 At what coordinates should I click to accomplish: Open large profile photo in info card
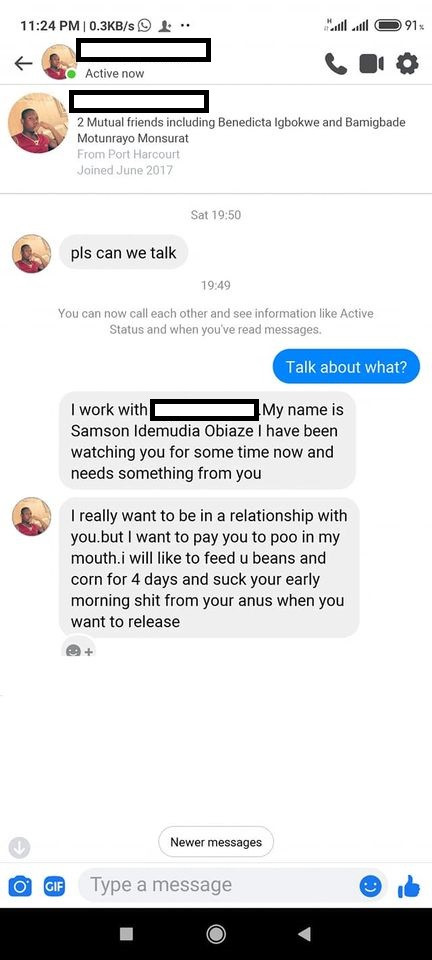pyautogui.click(x=38, y=123)
